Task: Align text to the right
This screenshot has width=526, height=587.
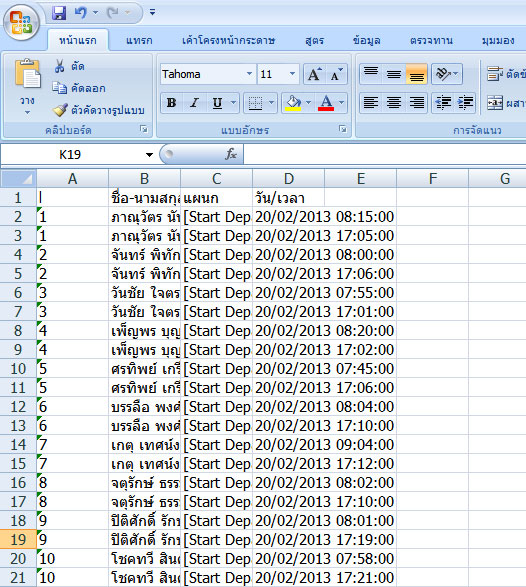Action: click(416, 103)
